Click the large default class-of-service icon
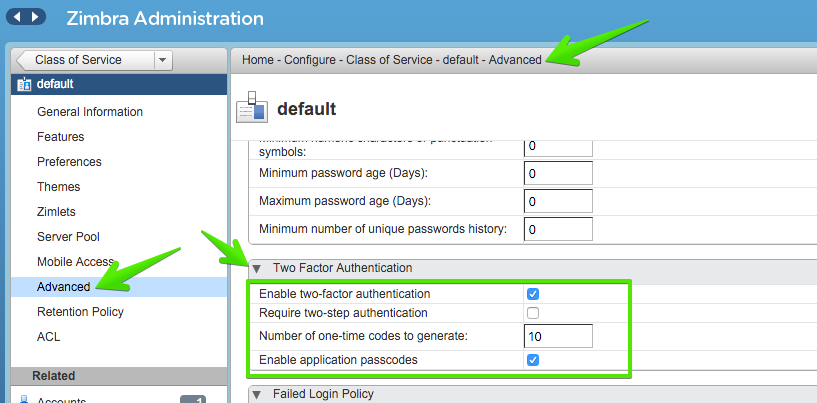The image size is (817, 403). (x=252, y=107)
